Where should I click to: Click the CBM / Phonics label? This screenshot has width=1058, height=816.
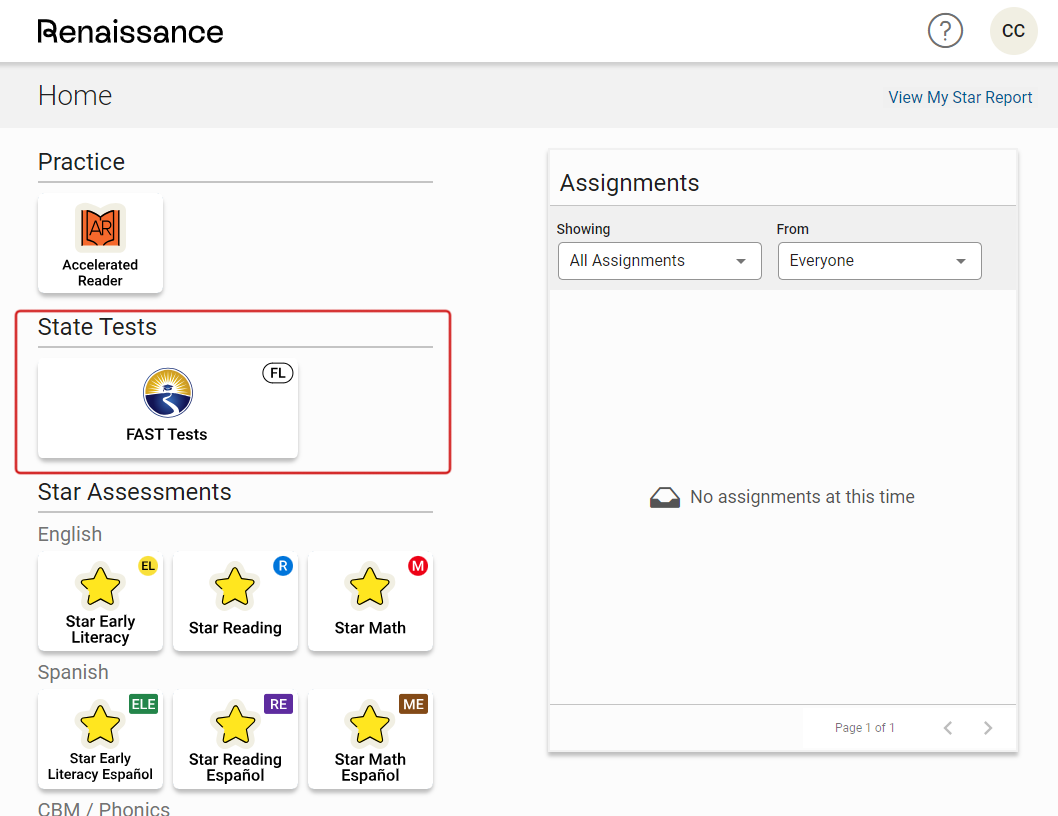pos(103,808)
